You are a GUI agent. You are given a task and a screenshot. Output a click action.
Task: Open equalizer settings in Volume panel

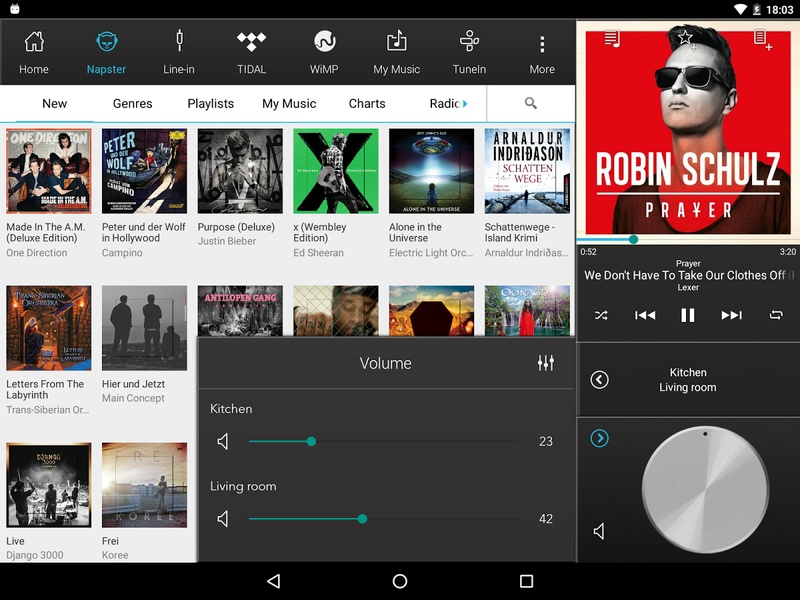coord(545,363)
